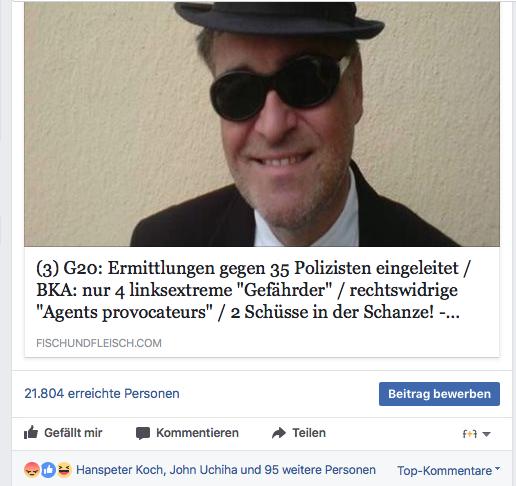Open the G20 Ermittlungen article headline
This screenshot has width=516, height=486.
tap(252, 290)
